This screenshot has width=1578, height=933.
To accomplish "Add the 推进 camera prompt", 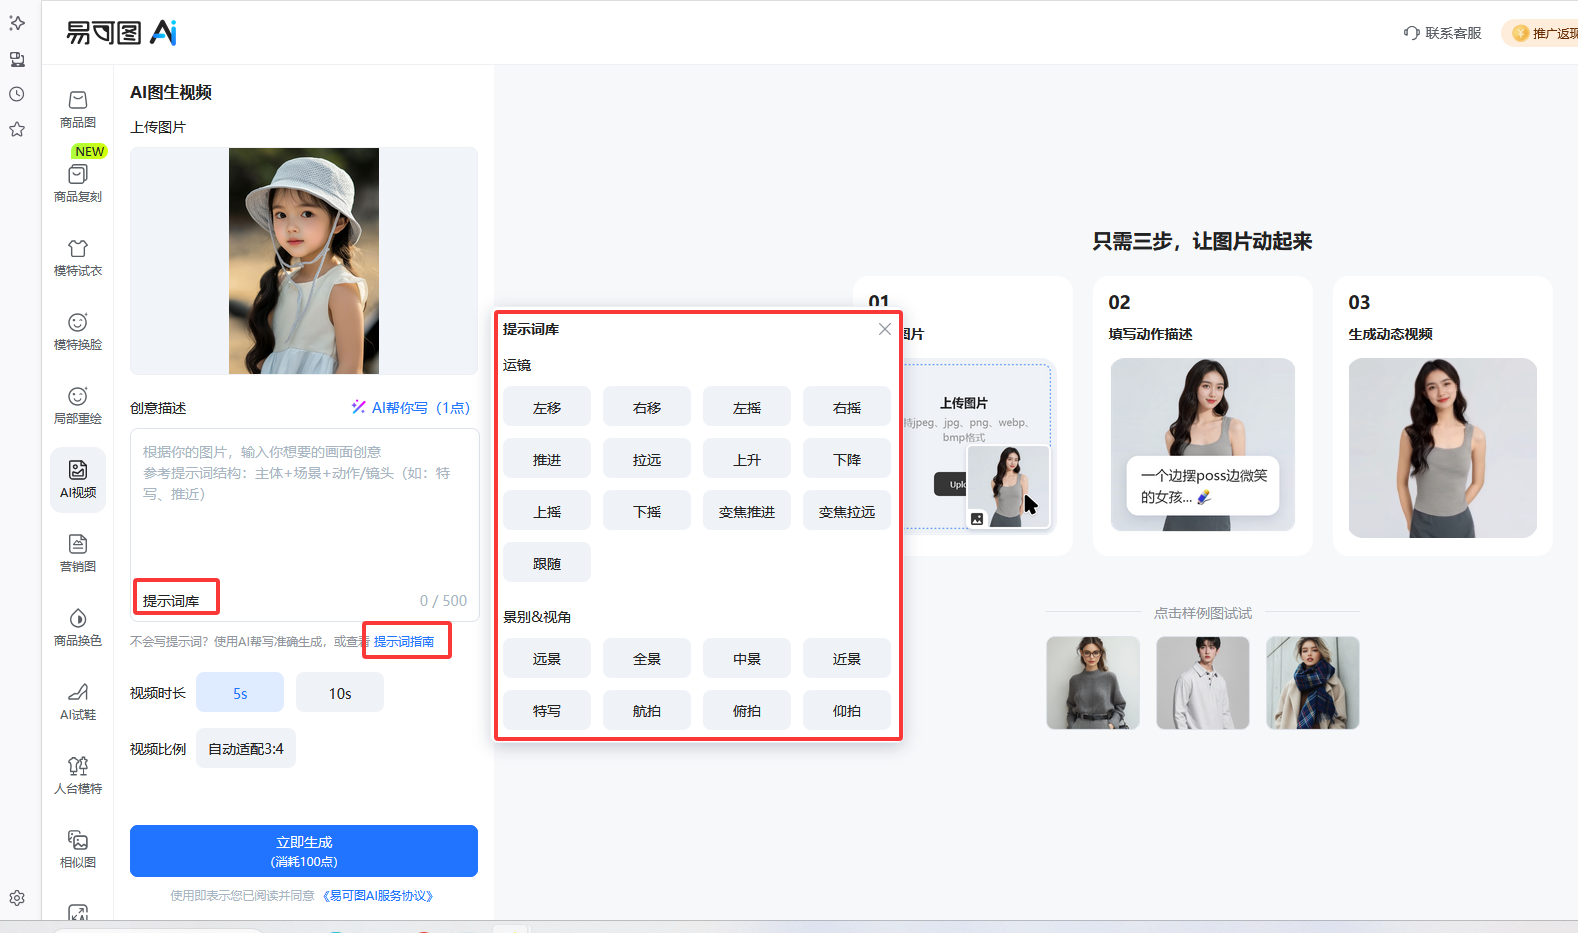I will coord(547,459).
